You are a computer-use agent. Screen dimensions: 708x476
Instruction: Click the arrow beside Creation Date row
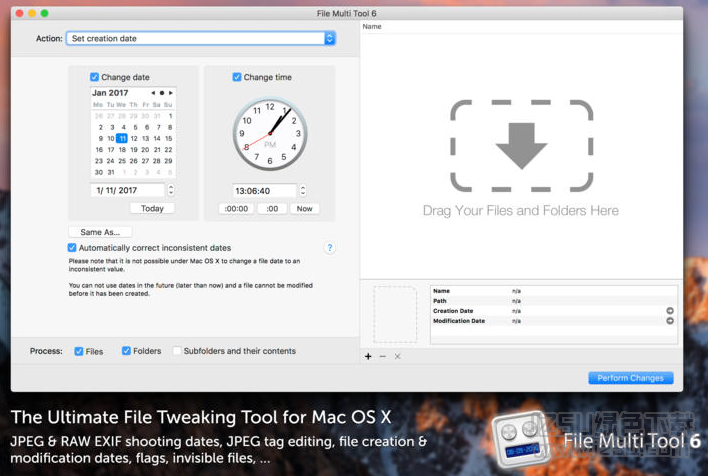tap(669, 311)
